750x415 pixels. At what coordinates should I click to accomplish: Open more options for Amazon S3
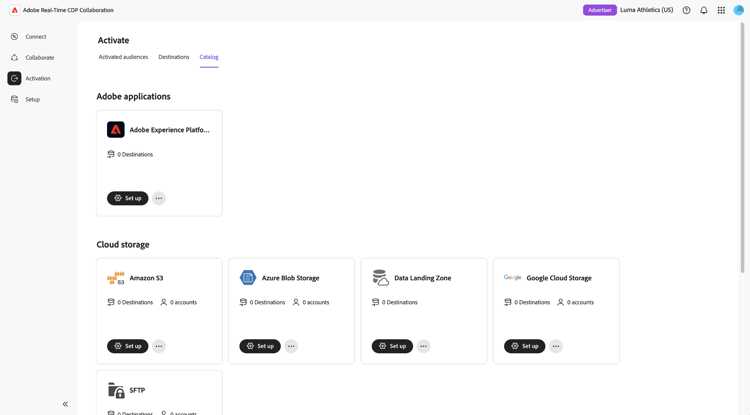point(159,346)
